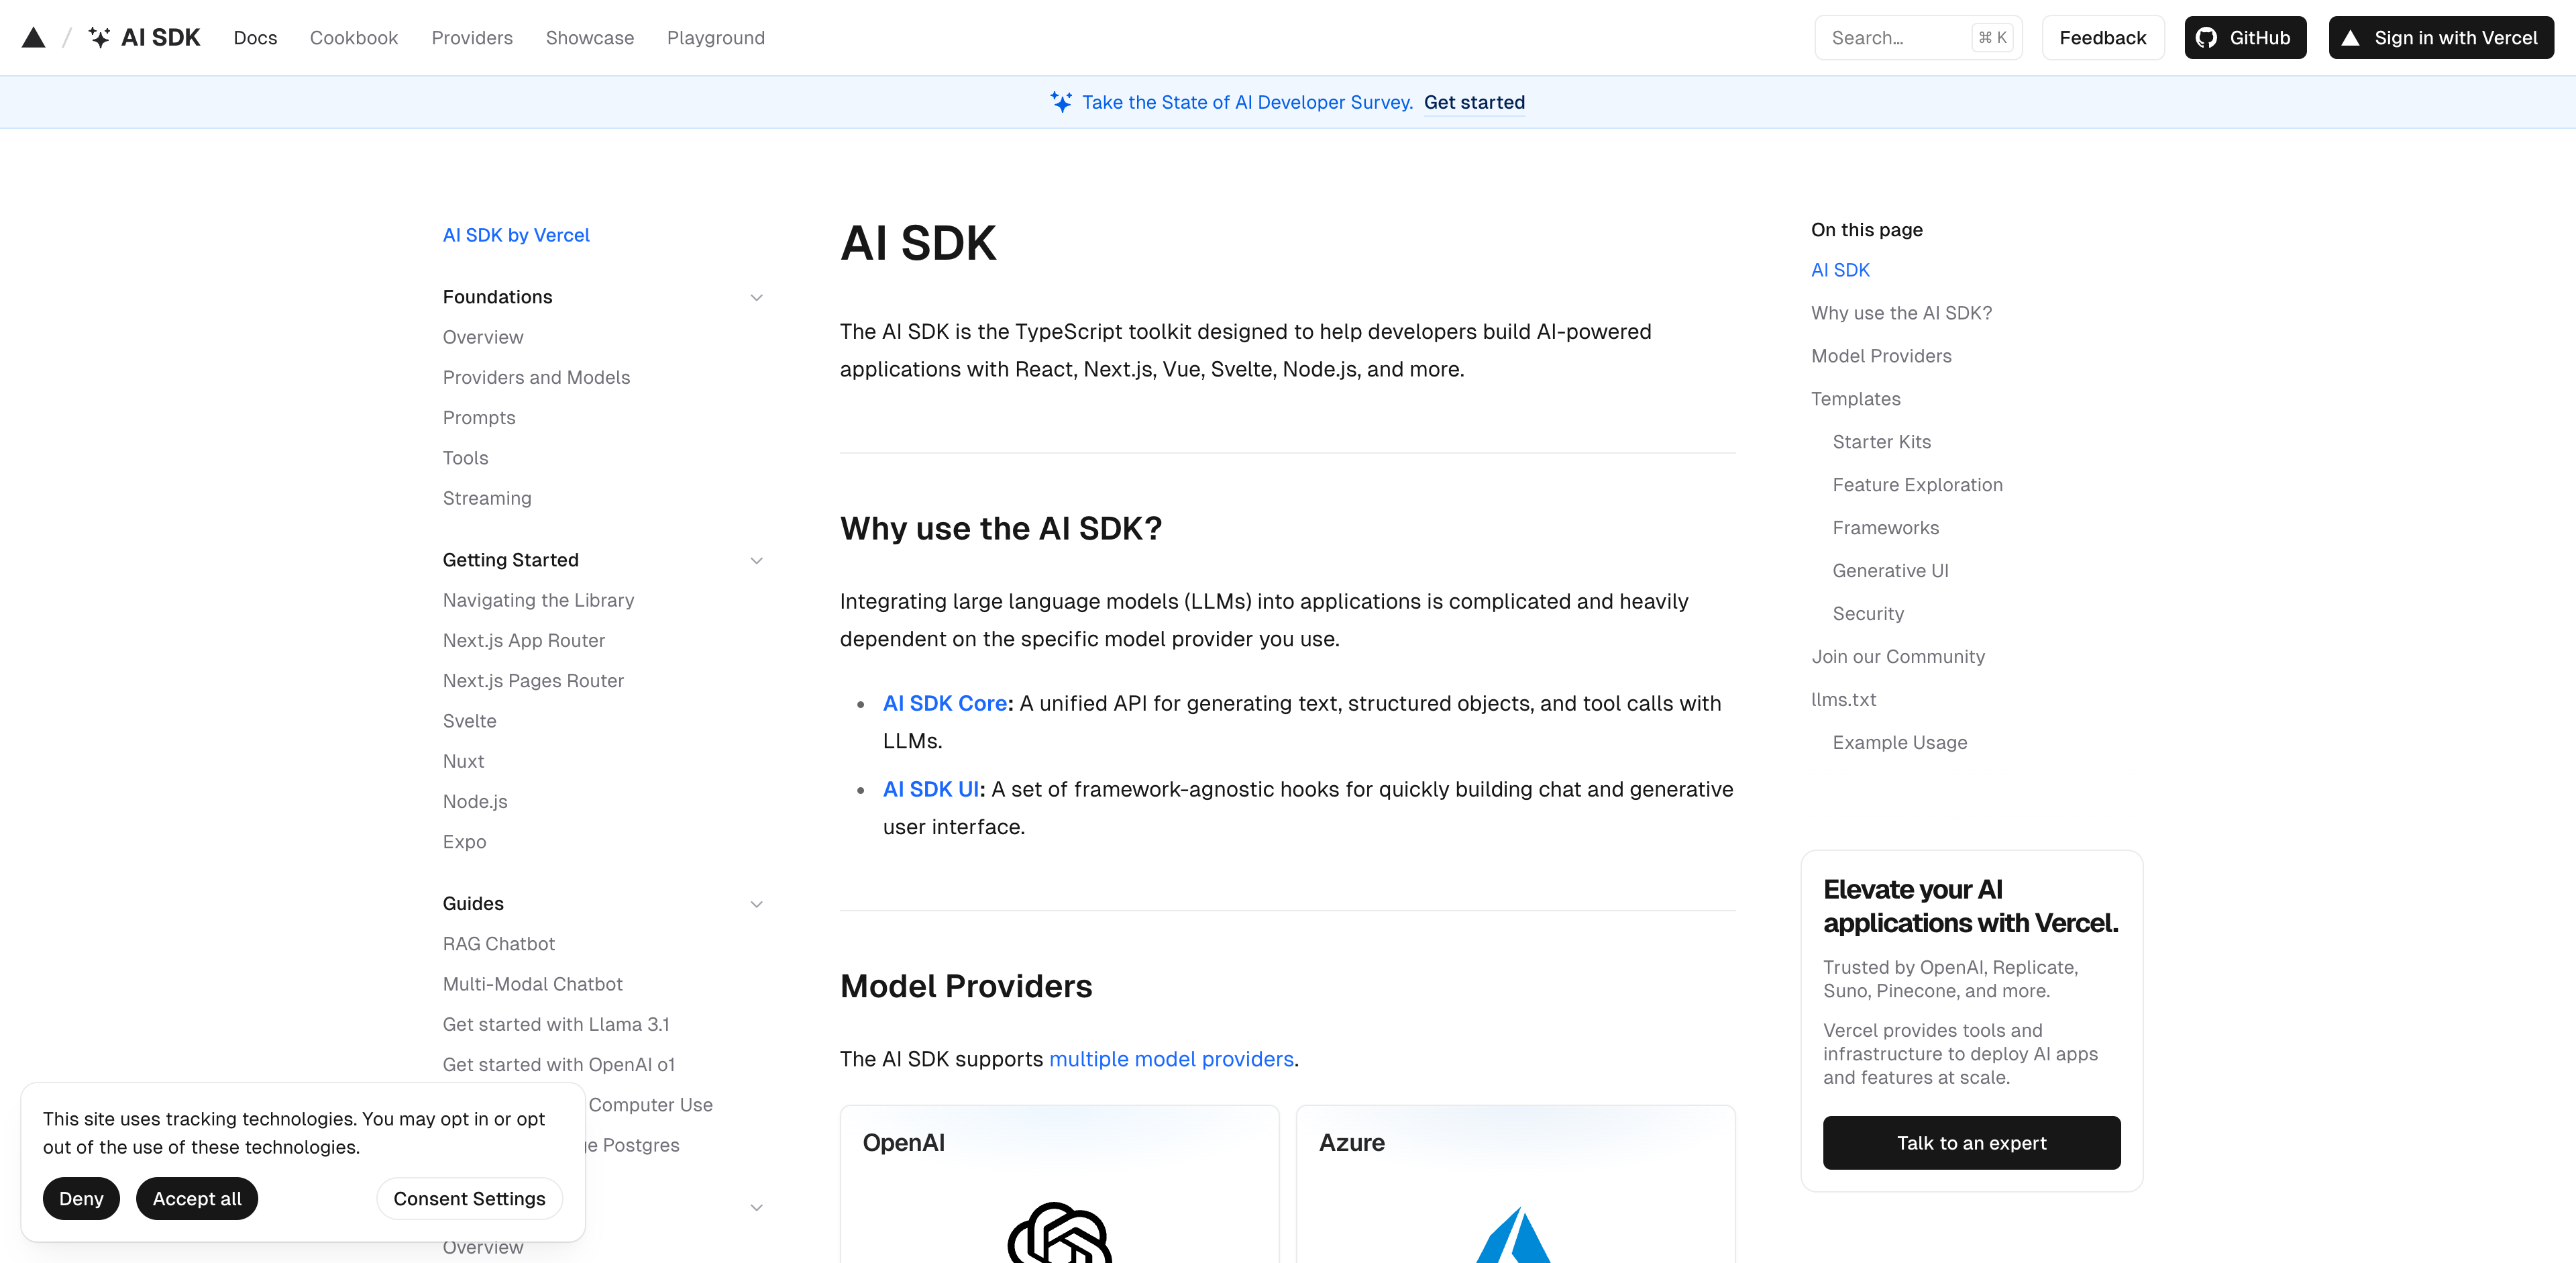Open Providers and Models sidebar page
This screenshot has height=1263, width=2576.
point(536,377)
